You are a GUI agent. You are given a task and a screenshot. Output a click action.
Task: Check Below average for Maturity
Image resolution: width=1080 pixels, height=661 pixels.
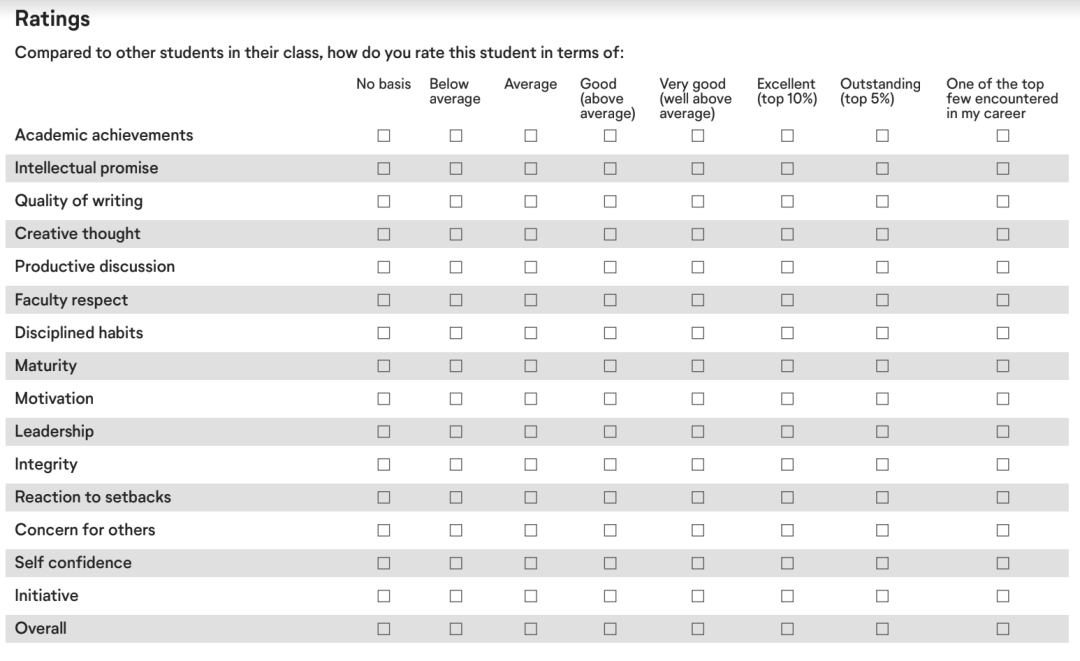coord(456,366)
